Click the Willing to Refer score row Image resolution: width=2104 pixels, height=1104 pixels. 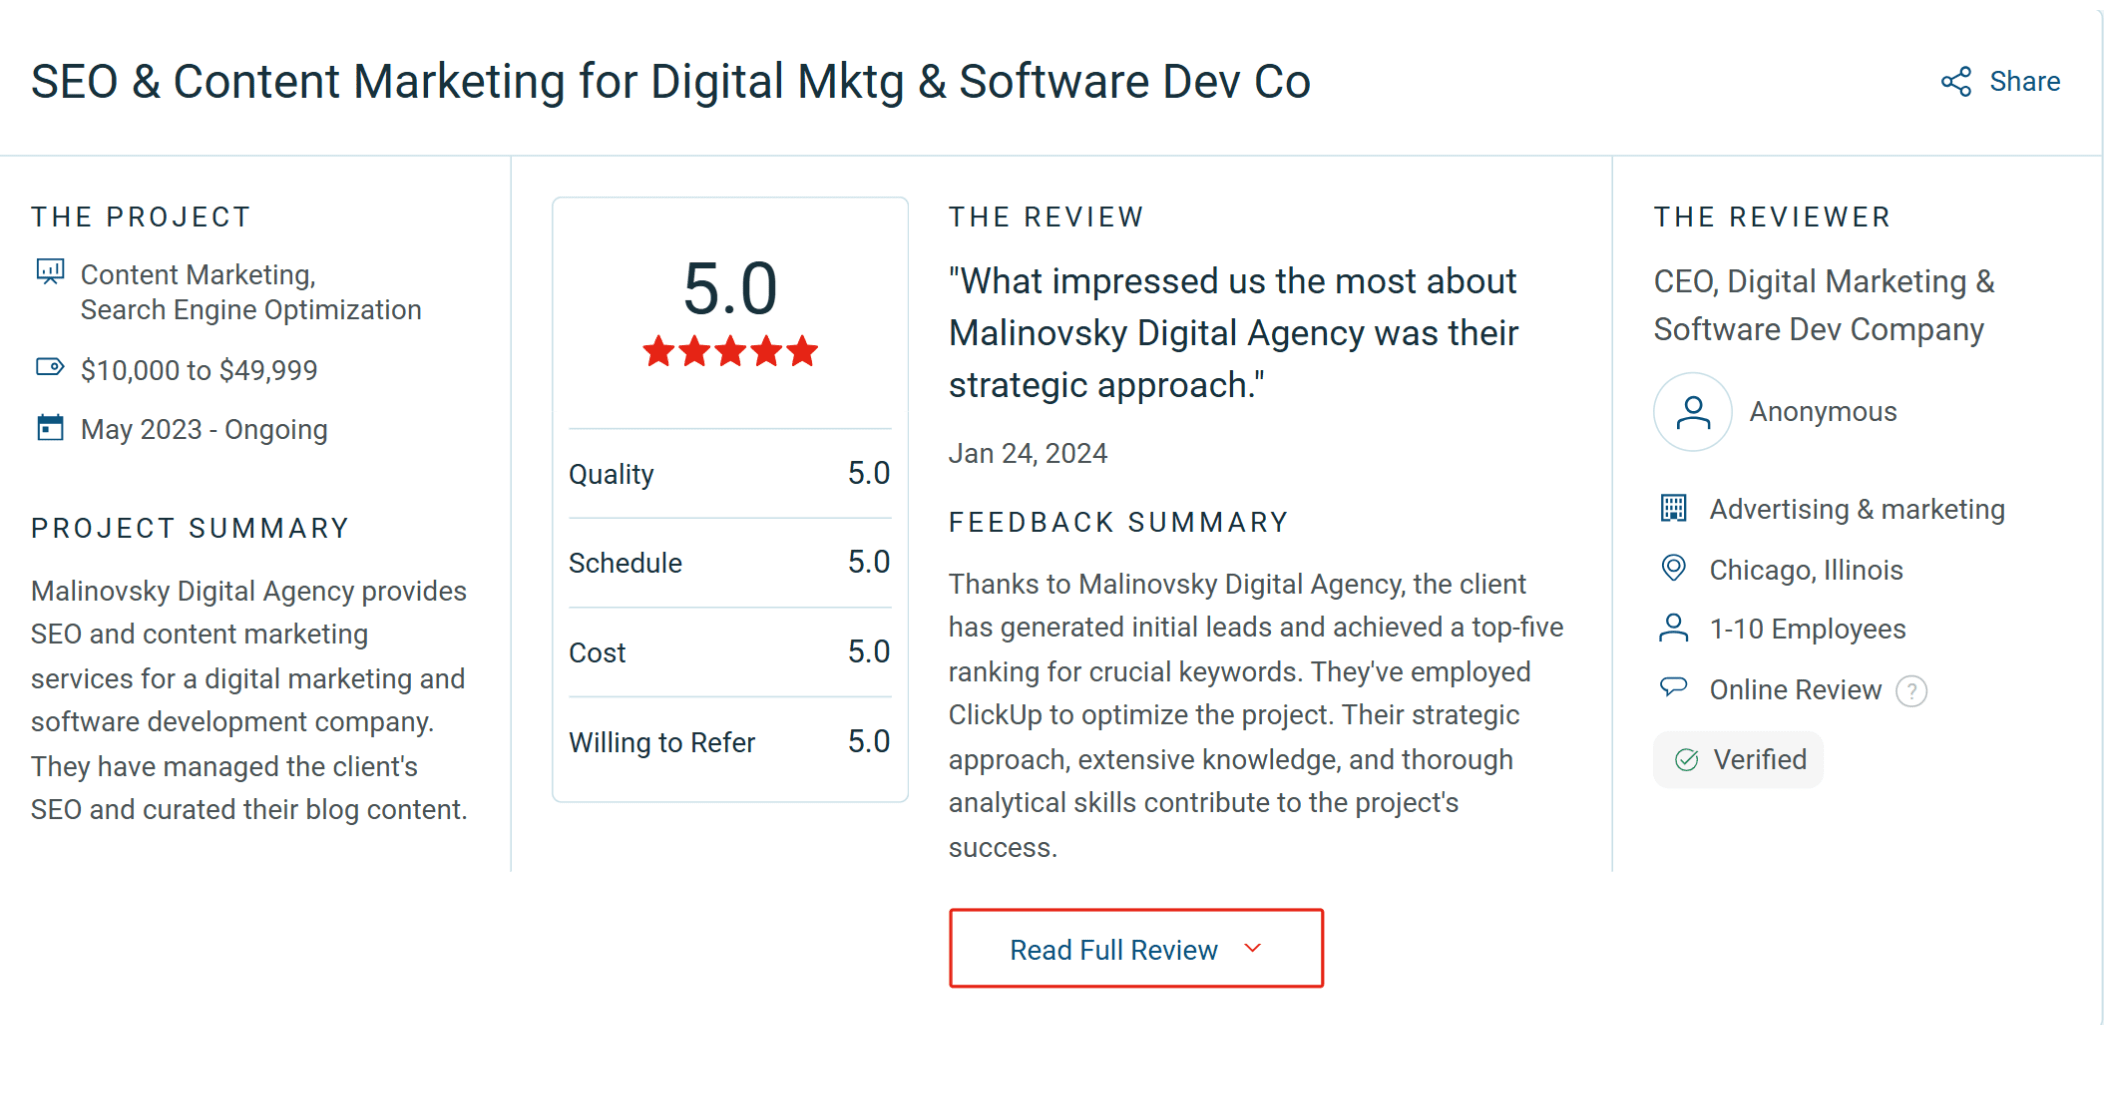[729, 742]
